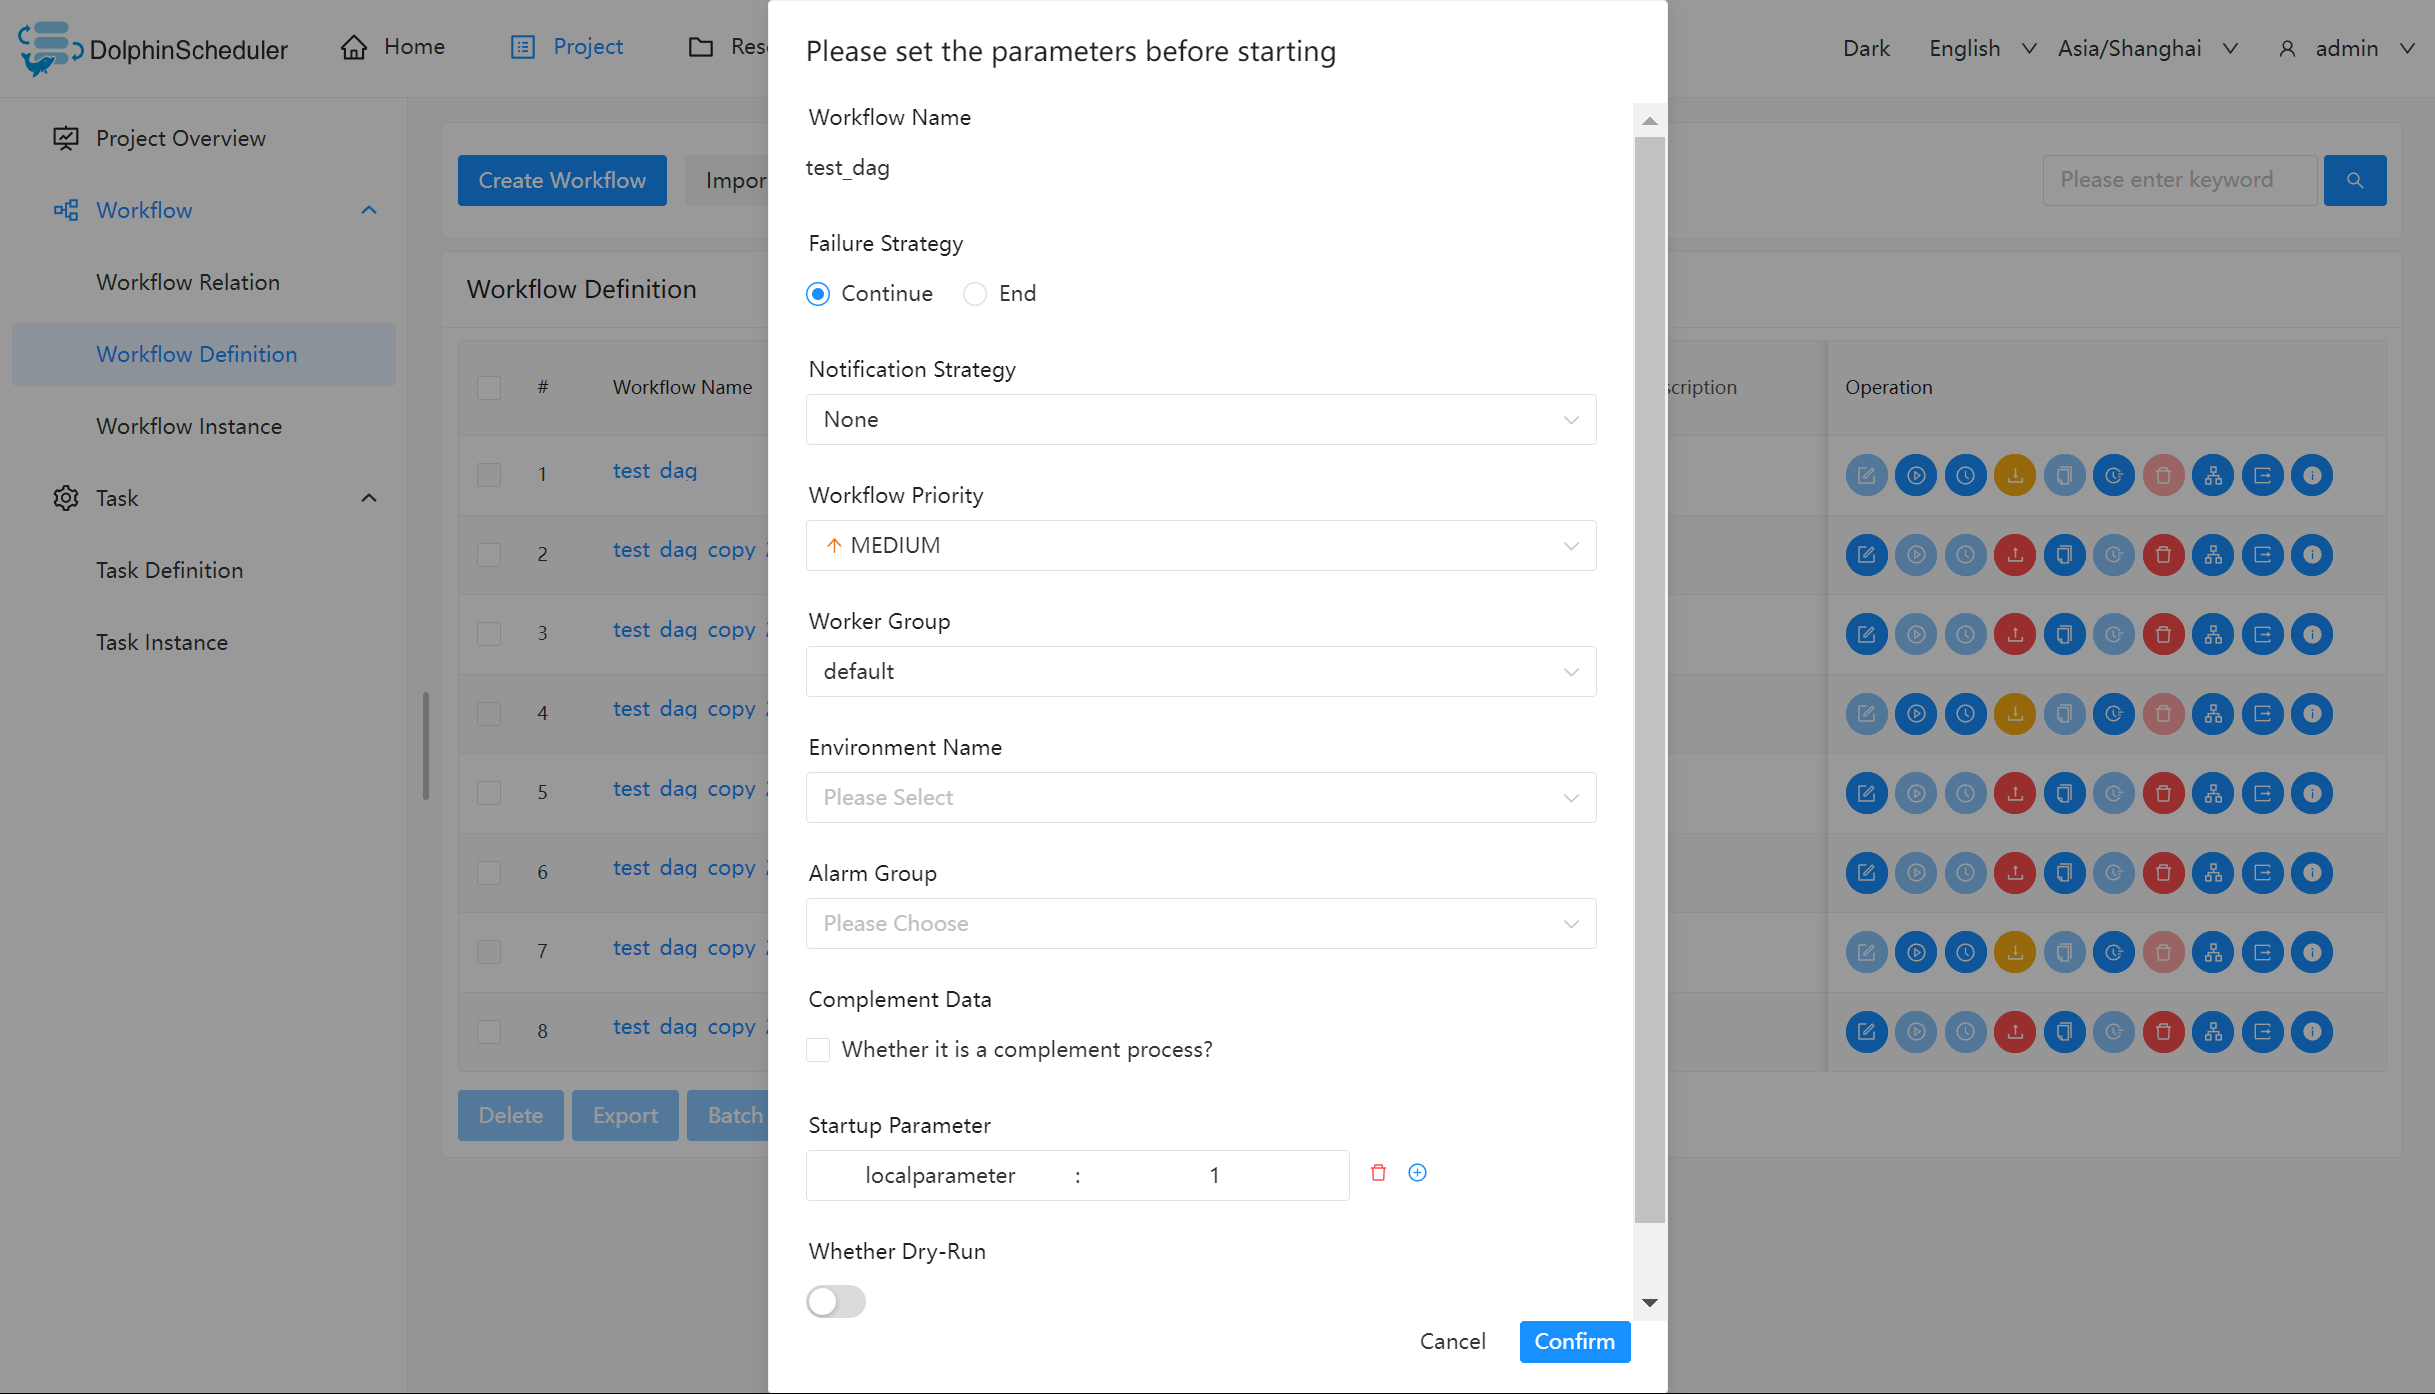The image size is (2435, 1394).
Task: Open the Notification Strategy dropdown
Action: pyautogui.click(x=1200, y=419)
